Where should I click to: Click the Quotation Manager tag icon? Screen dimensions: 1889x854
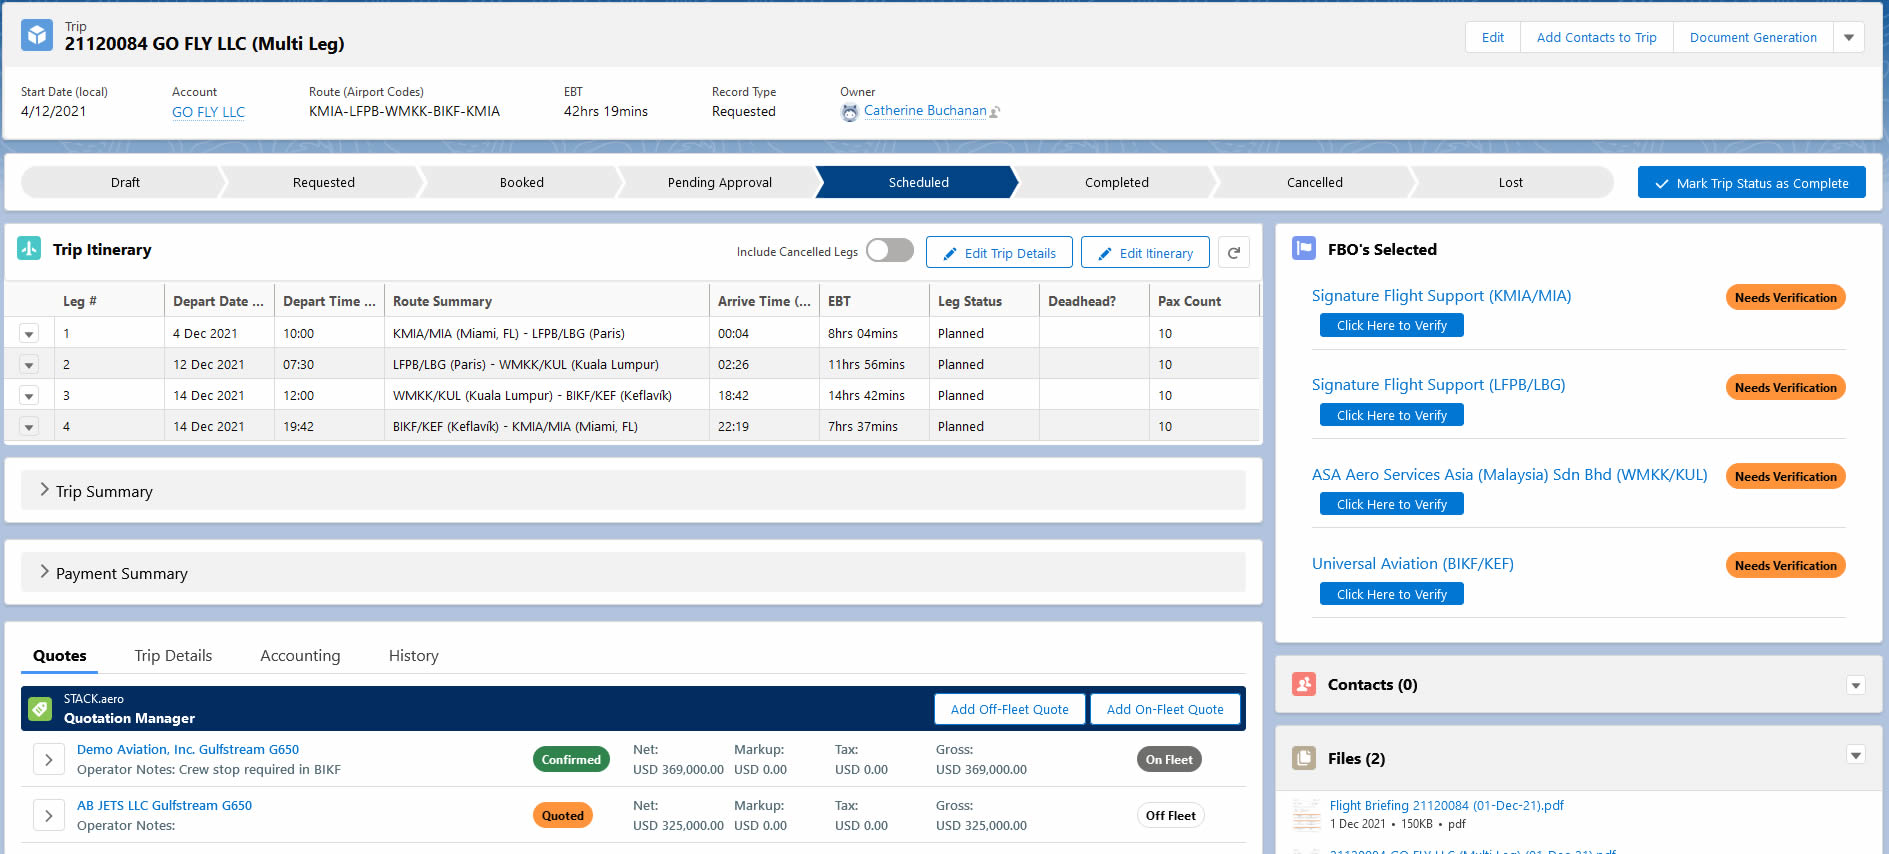click(40, 709)
